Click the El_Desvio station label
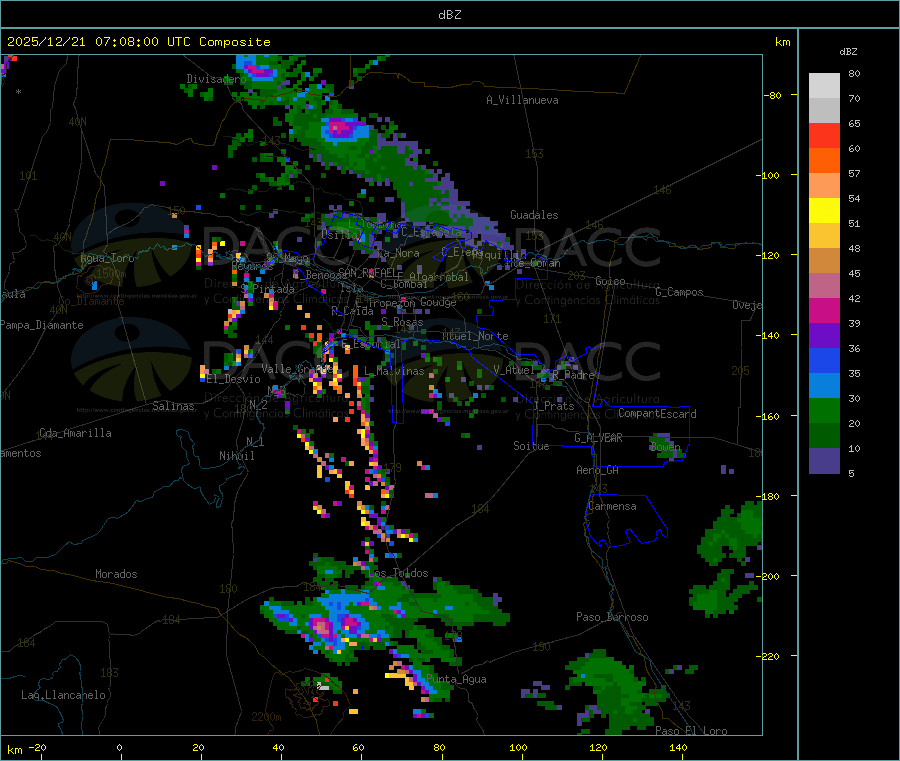Screen dimensions: 900x761 234,379
